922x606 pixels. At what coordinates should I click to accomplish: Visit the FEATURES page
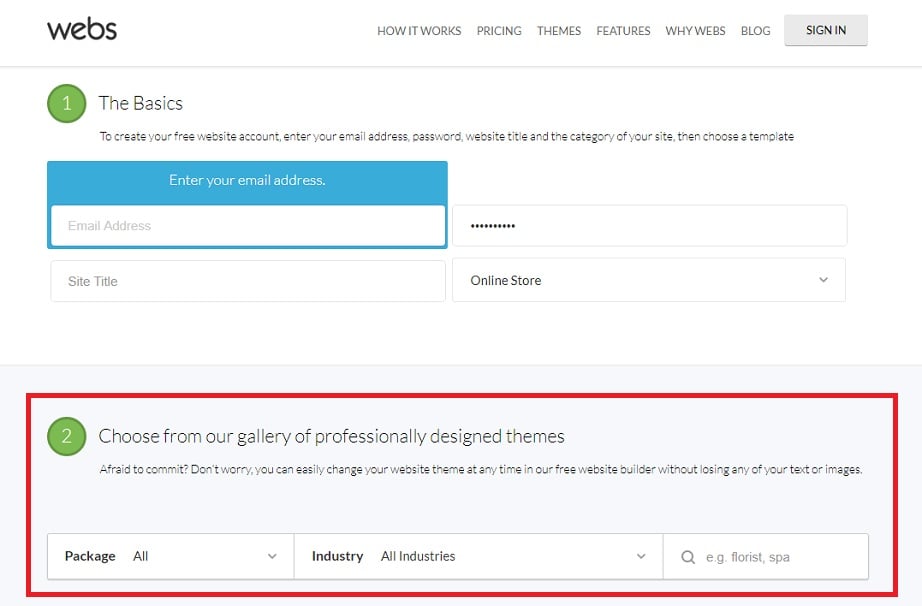[x=623, y=31]
